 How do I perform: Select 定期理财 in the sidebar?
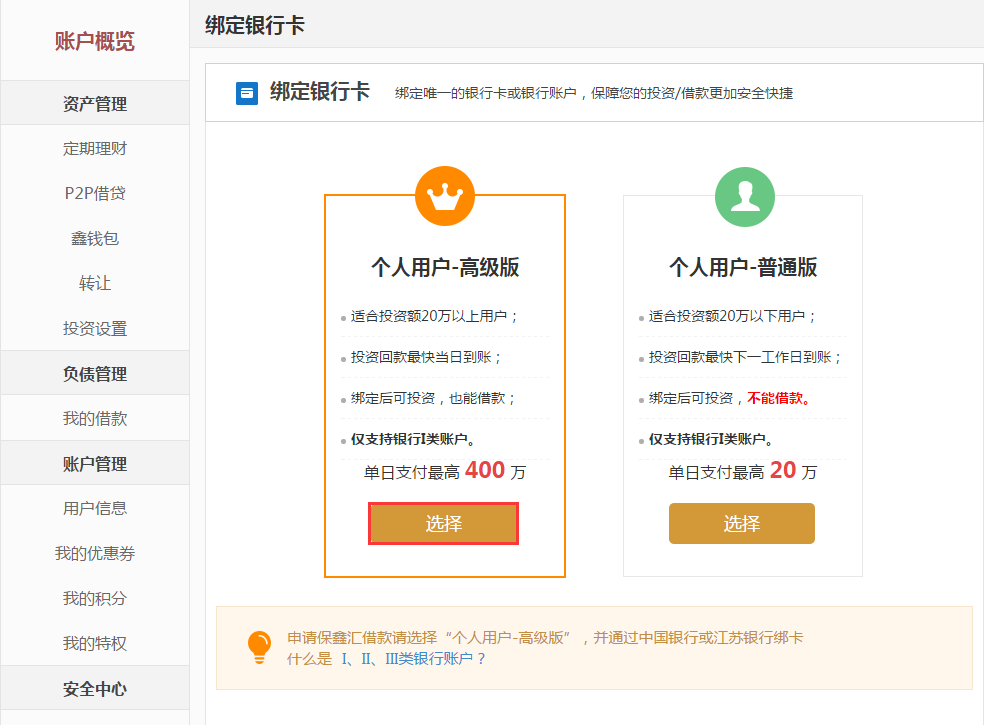95,149
